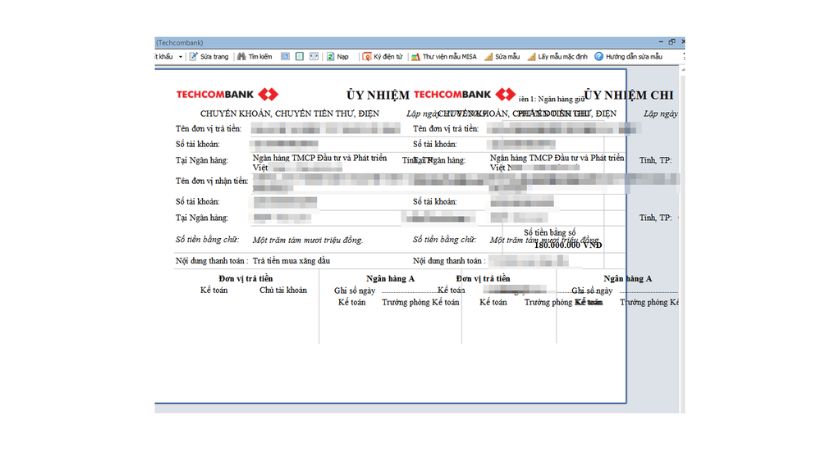Restore the window using title bar button
This screenshot has height=450, width=840.
[x=672, y=42]
